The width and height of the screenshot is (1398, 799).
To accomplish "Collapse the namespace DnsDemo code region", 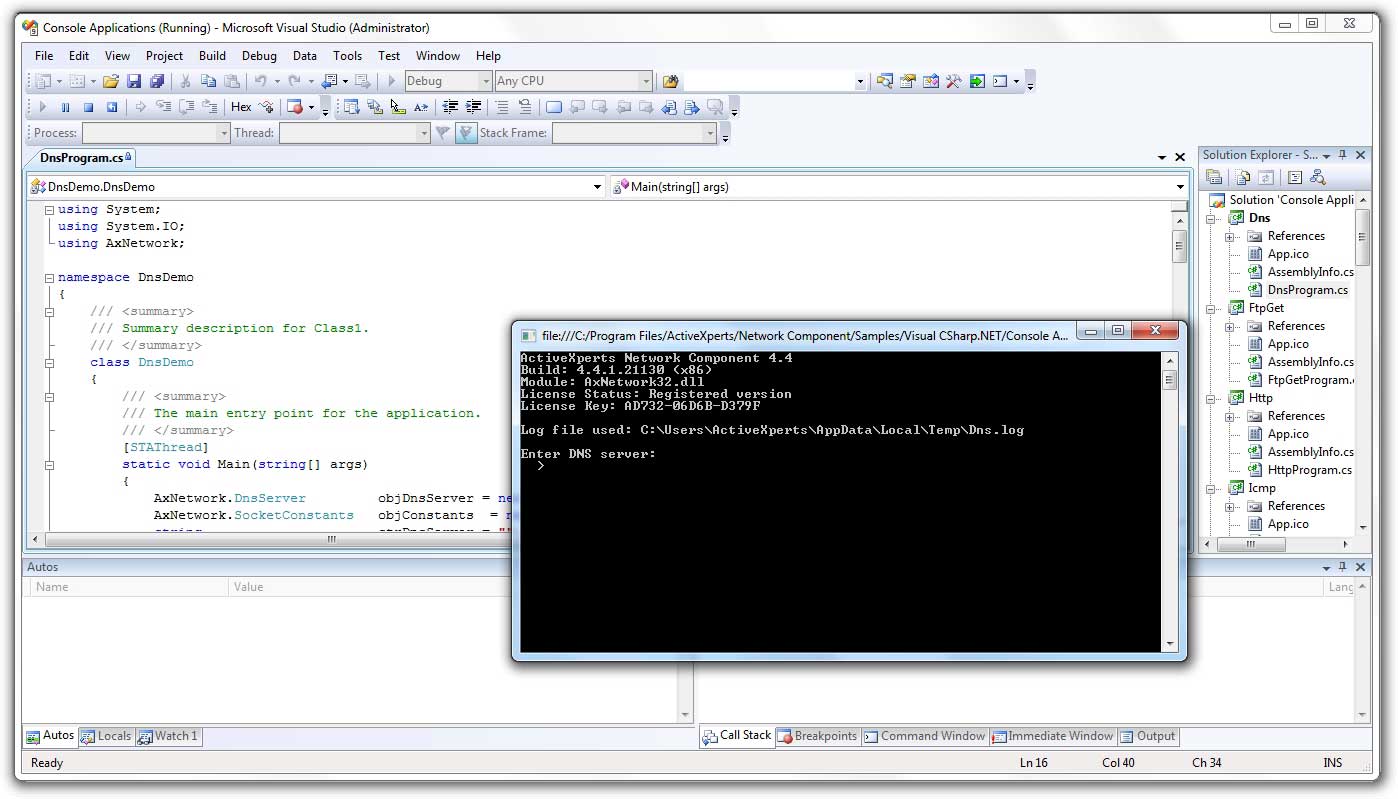I will [x=49, y=277].
